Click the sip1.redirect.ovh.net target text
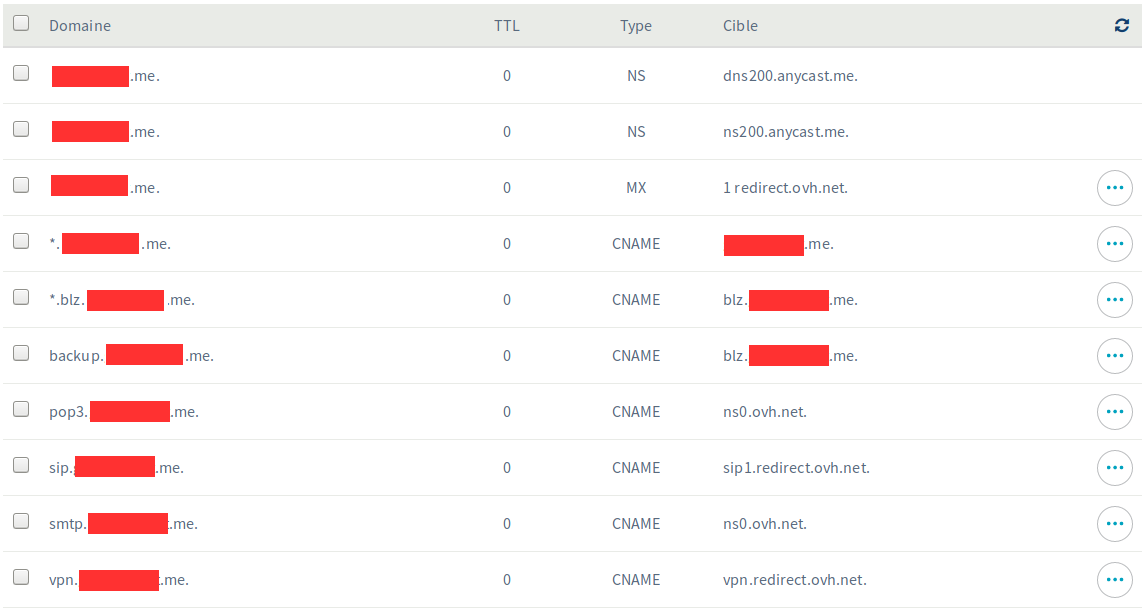 tap(796, 468)
